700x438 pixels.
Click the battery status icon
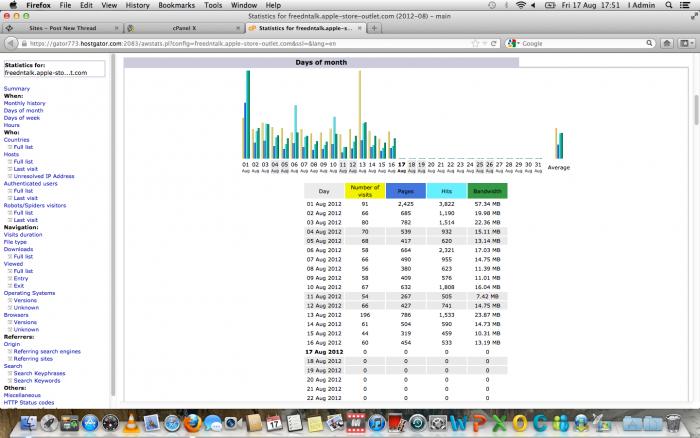pos(550,5)
